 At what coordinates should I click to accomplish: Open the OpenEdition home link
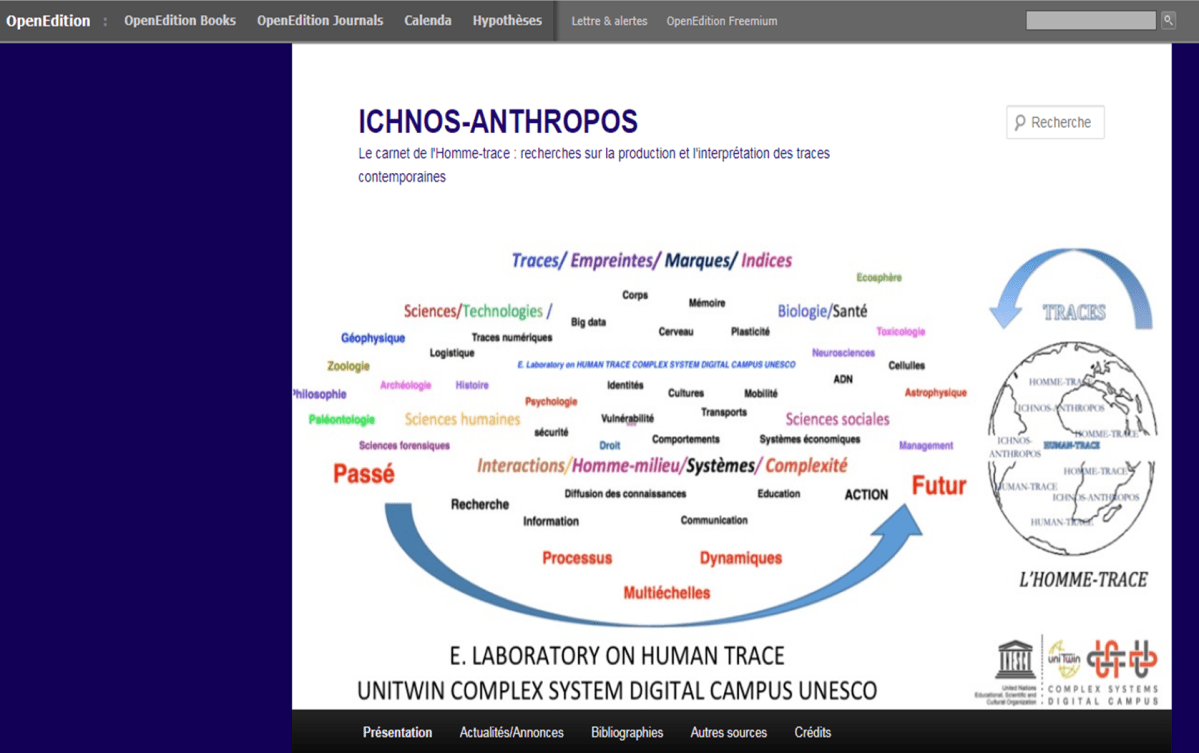(48, 21)
